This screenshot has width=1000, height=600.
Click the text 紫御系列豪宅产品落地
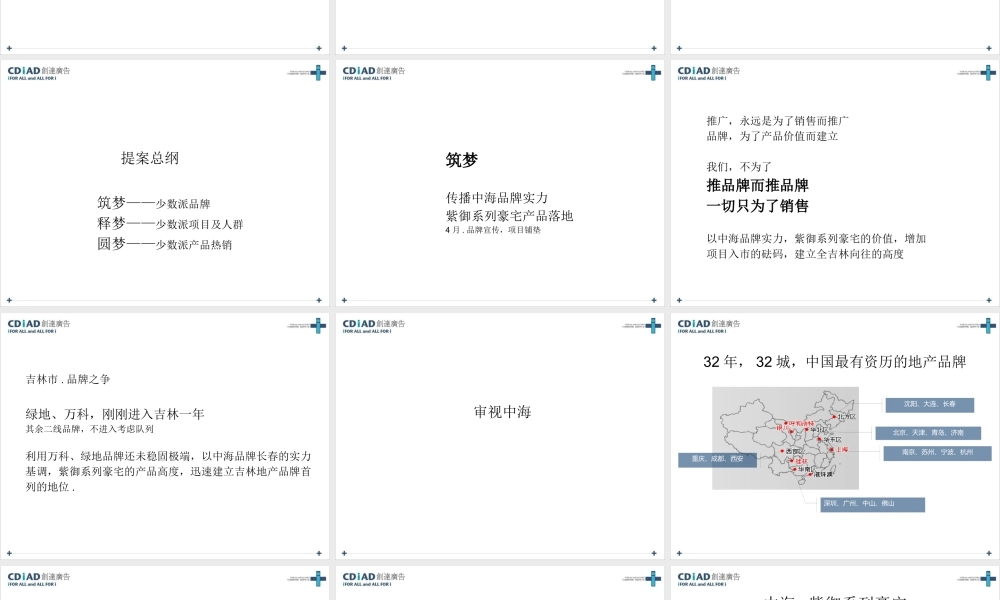(x=510, y=216)
